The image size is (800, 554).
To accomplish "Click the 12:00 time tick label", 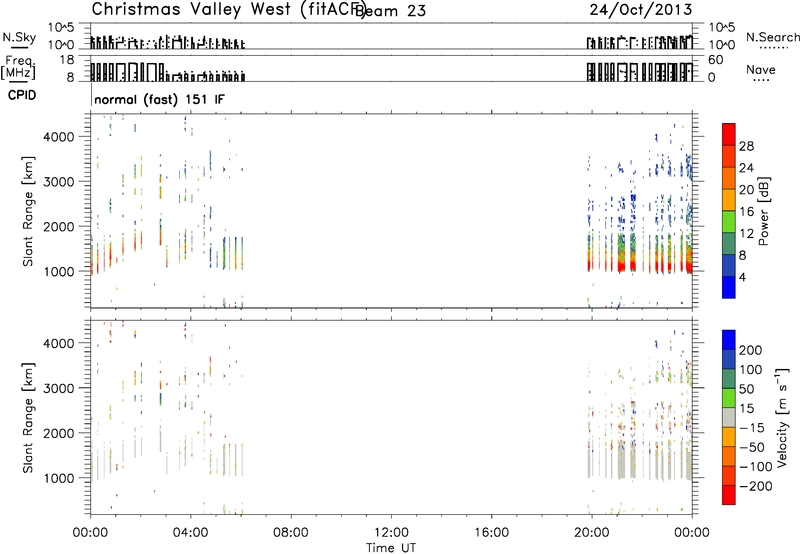I will 391,533.
